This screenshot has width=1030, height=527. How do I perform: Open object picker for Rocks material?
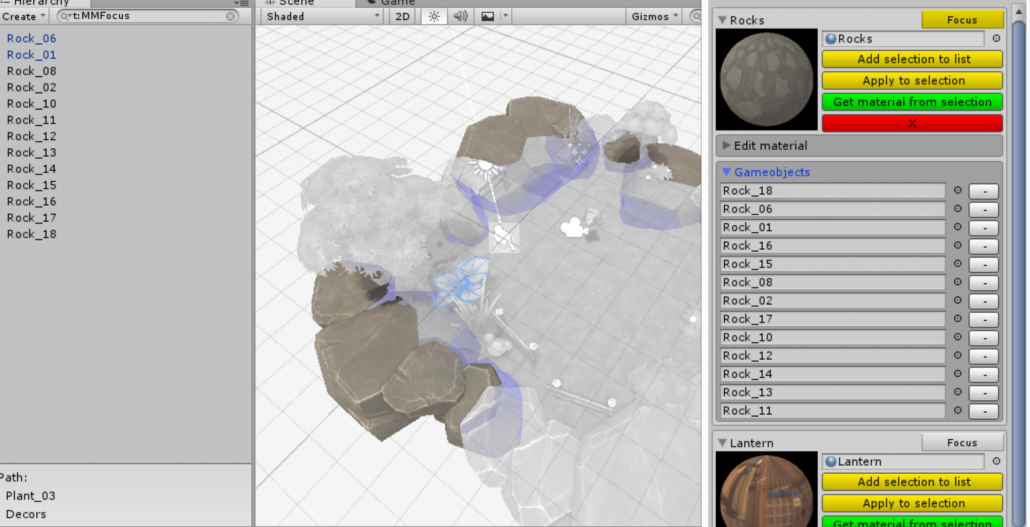996,39
